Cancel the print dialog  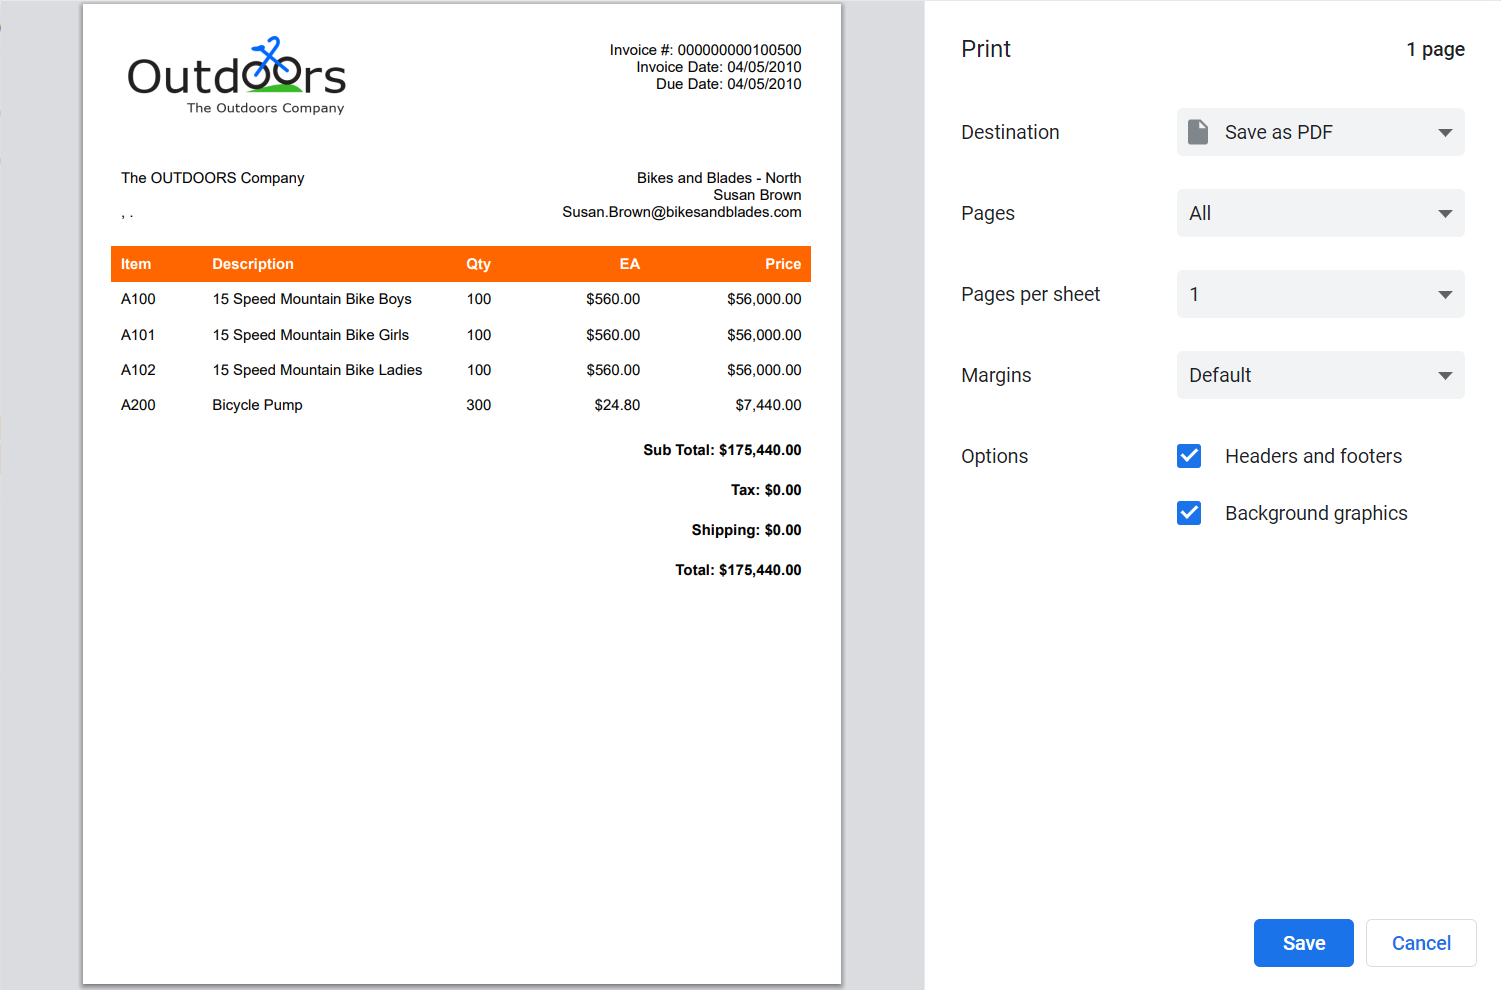(1421, 943)
